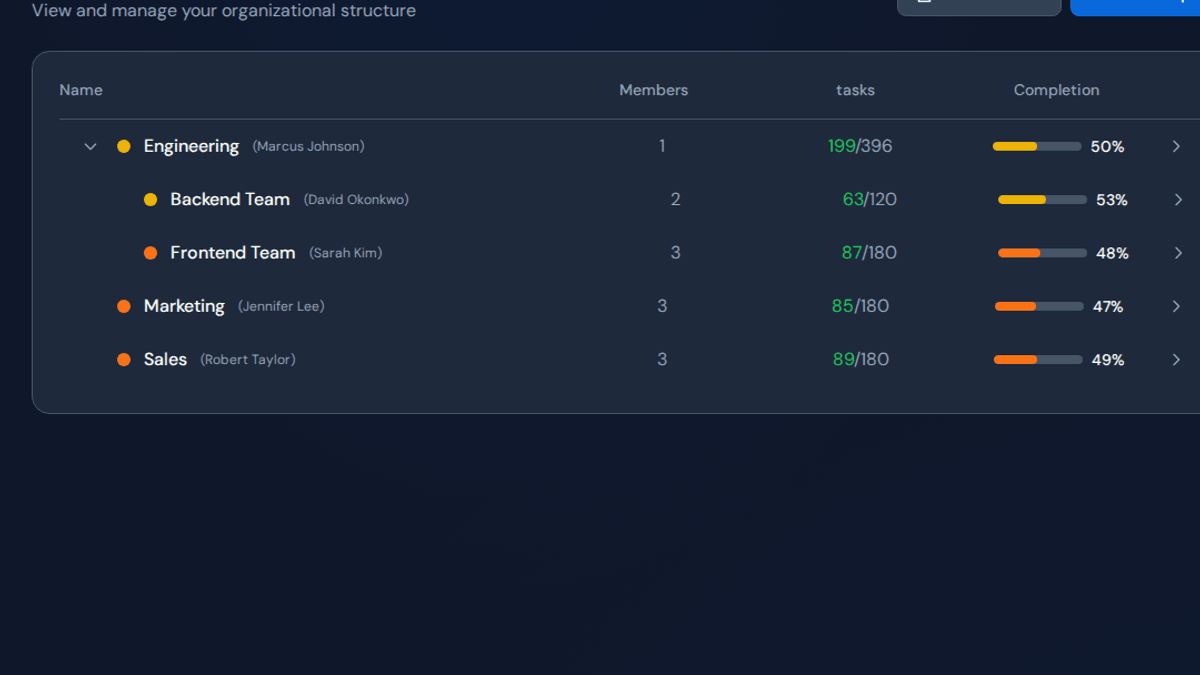Sort by the Name column header

[81, 90]
